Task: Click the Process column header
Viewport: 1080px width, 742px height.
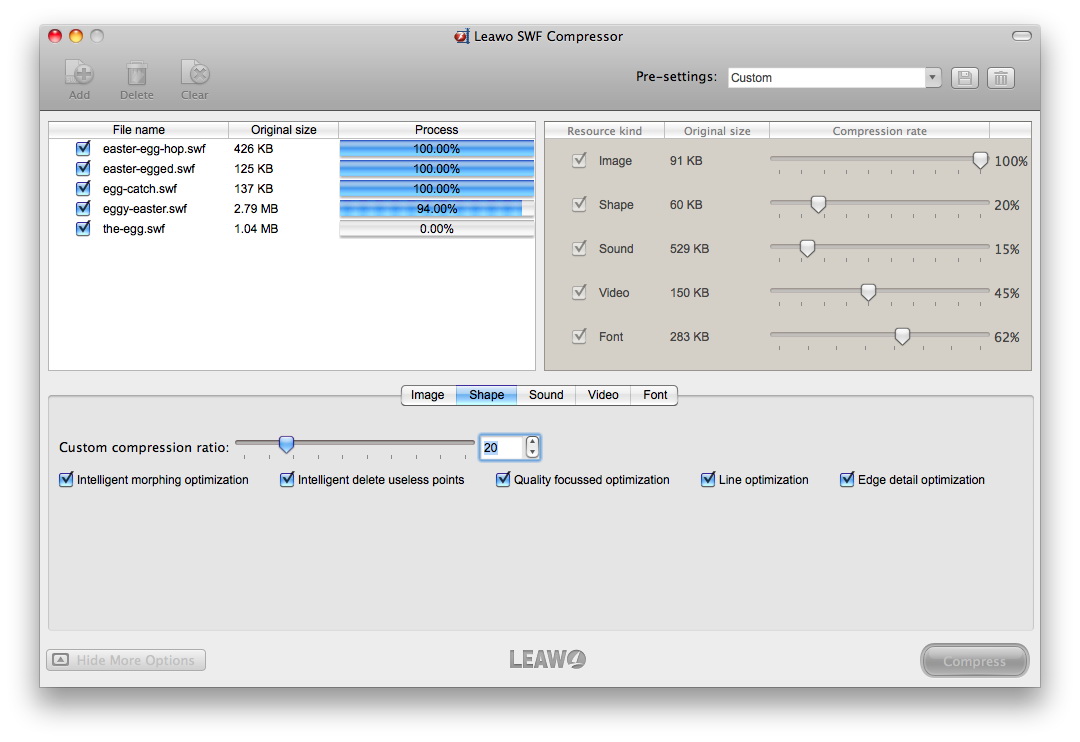Action: pyautogui.click(x=437, y=130)
